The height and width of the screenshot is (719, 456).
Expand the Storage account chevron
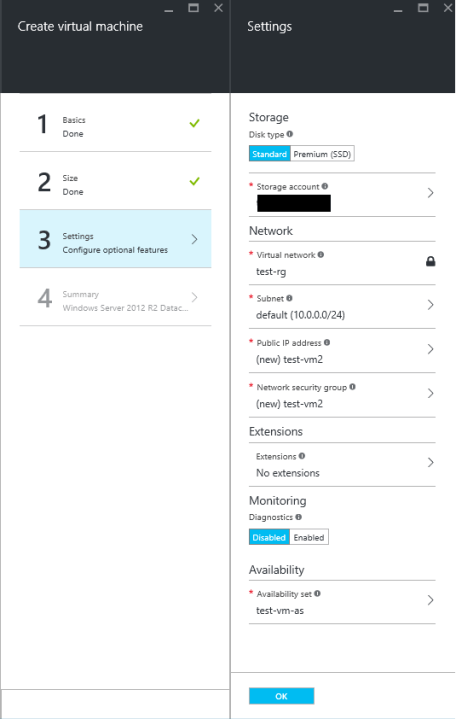coord(430,193)
